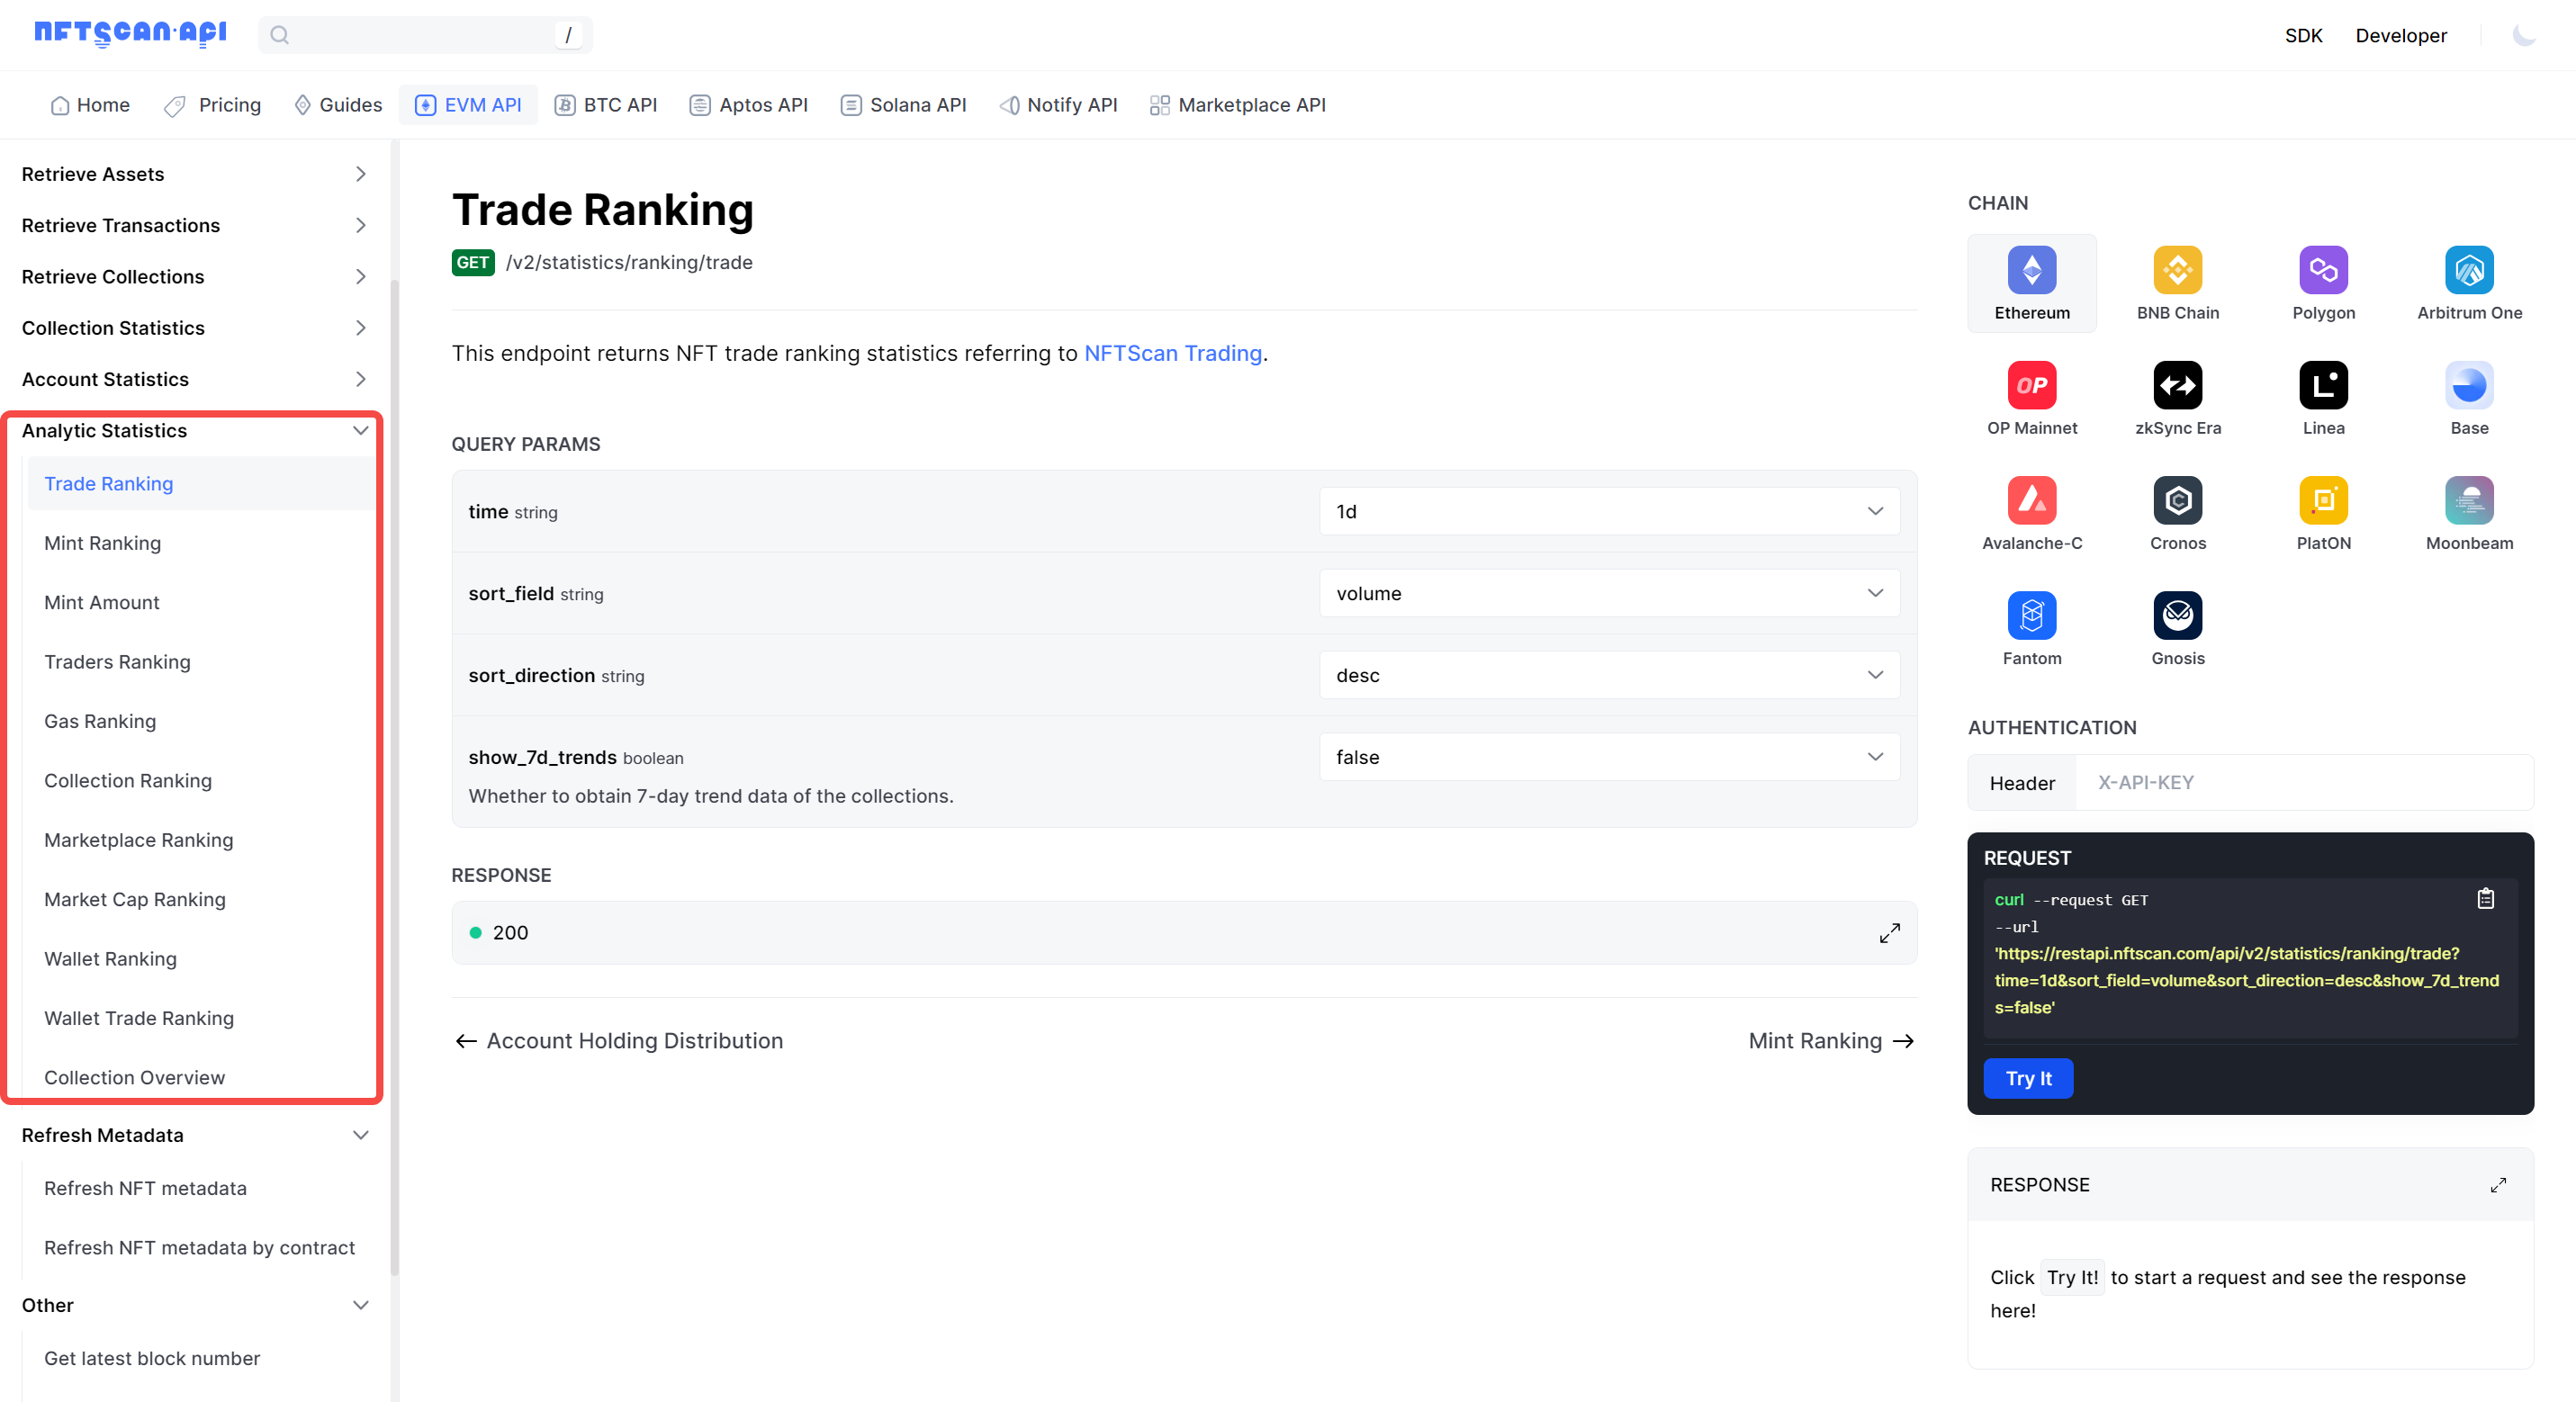Screen dimensions: 2576x1402
Task: Open the time dropdown showing 1d
Action: (1608, 511)
